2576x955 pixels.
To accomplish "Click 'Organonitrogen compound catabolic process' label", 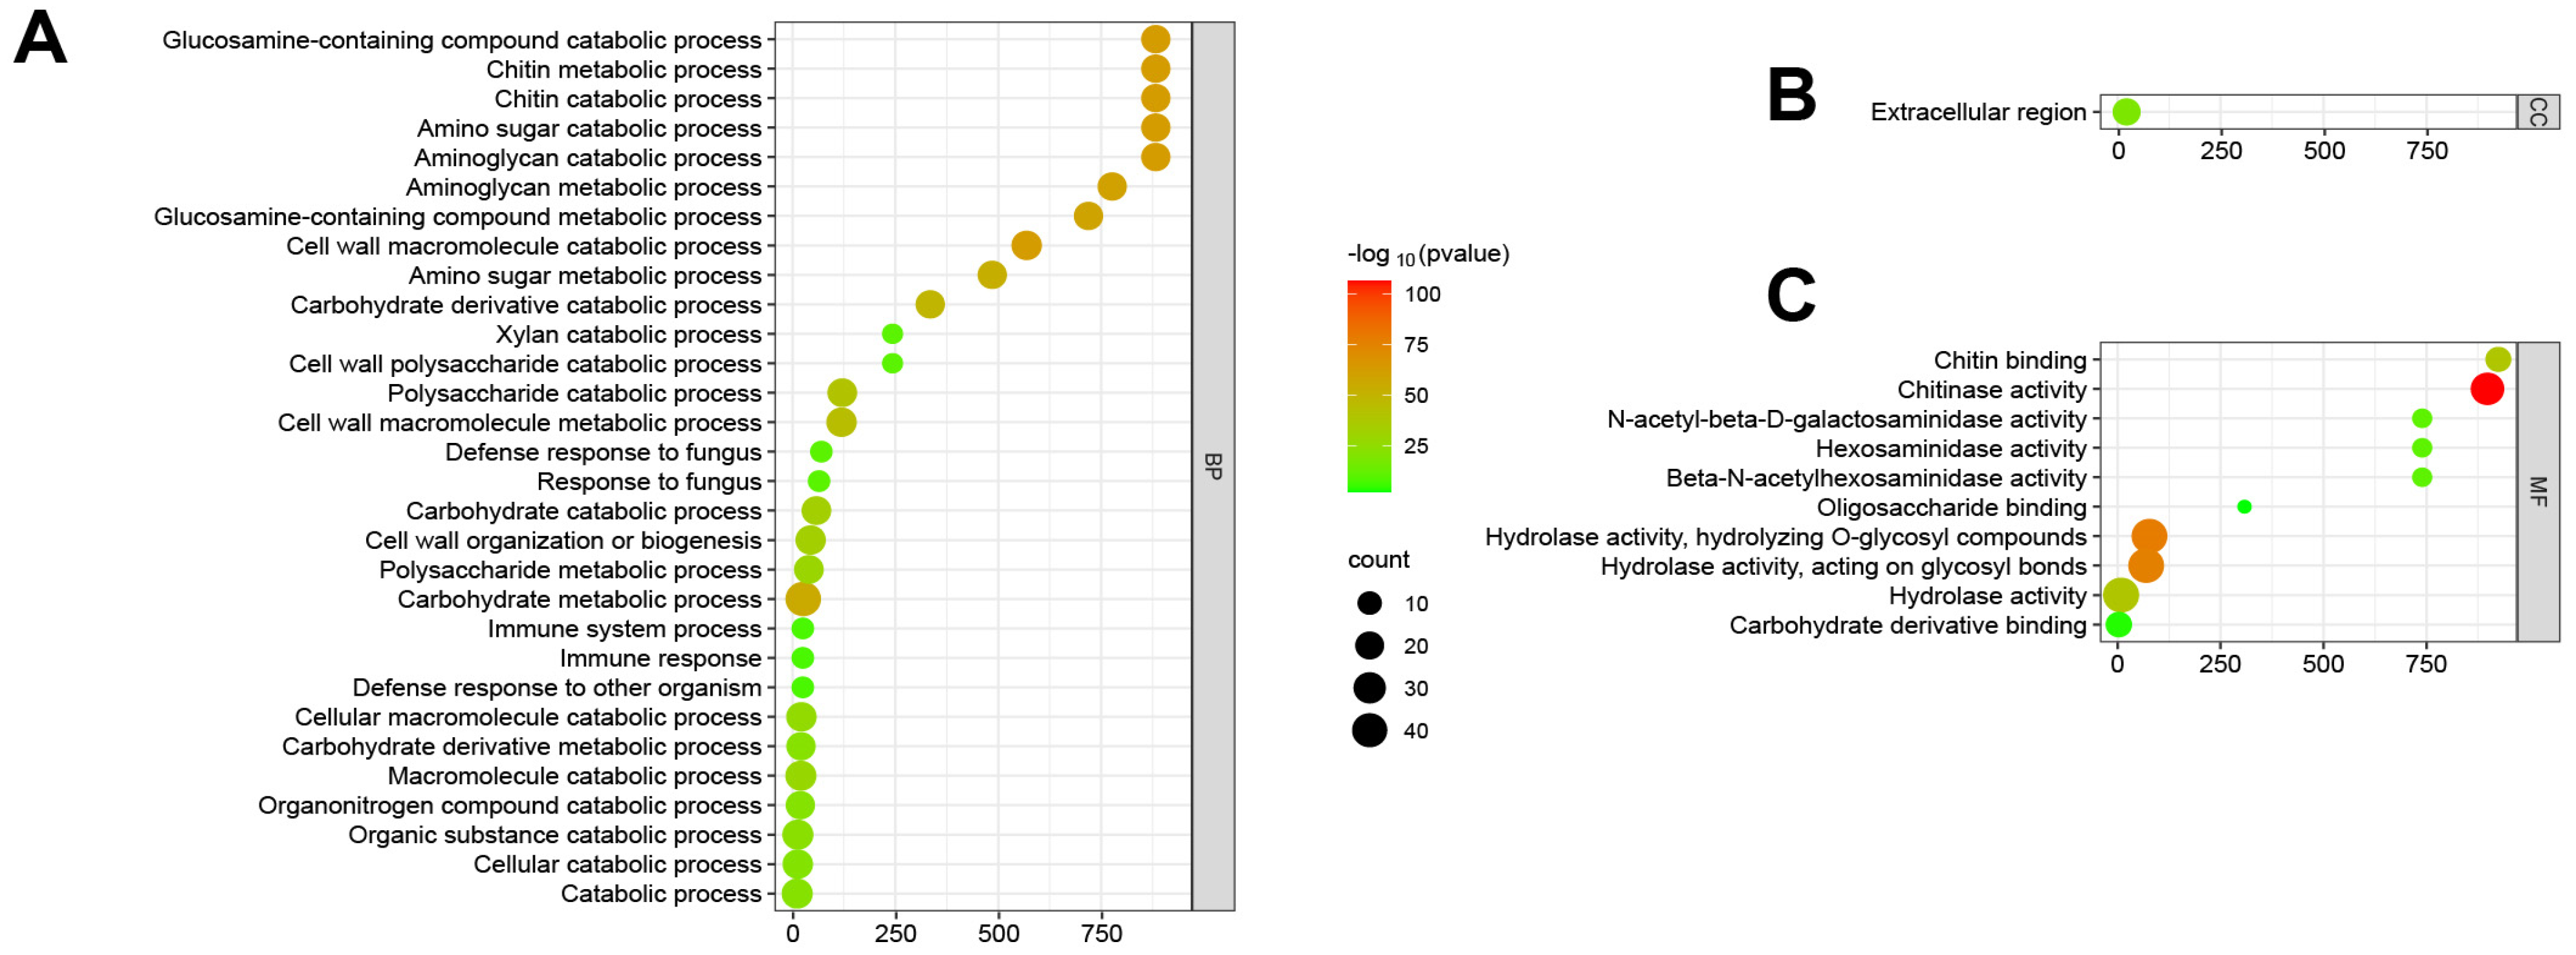I will click(x=510, y=805).
